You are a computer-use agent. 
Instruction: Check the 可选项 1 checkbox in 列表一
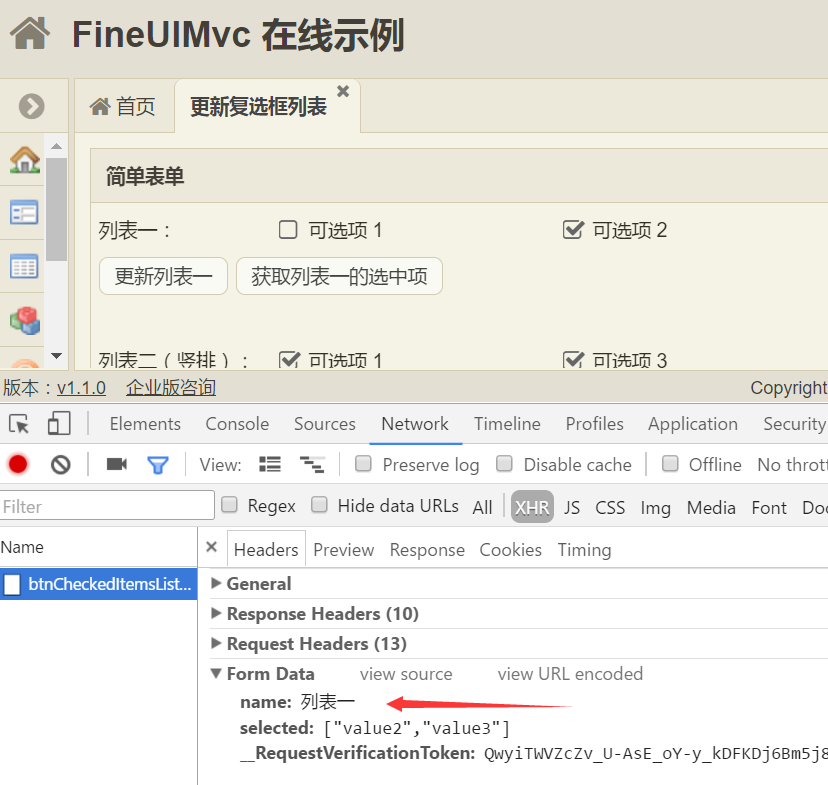point(288,230)
